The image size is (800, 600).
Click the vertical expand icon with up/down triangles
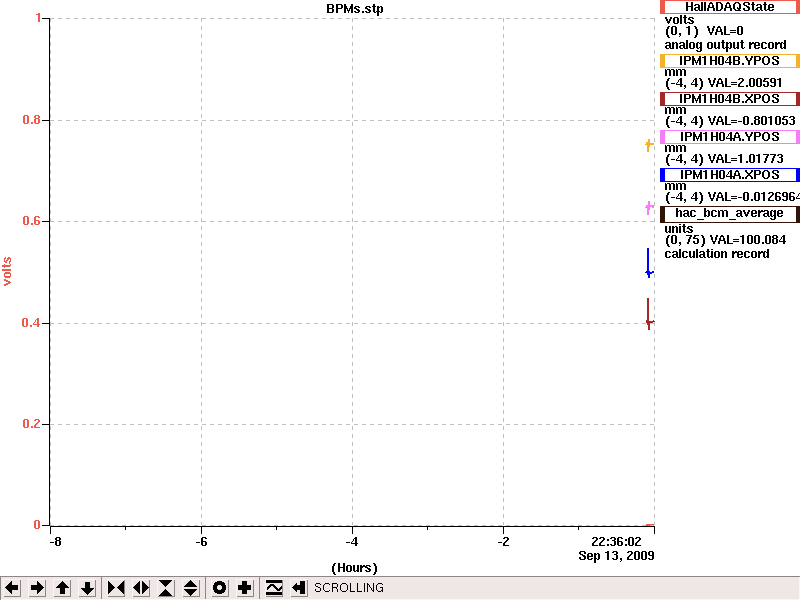click(x=191, y=588)
